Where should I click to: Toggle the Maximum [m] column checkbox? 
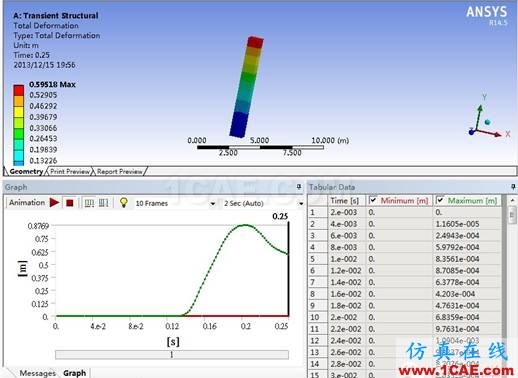click(440, 200)
